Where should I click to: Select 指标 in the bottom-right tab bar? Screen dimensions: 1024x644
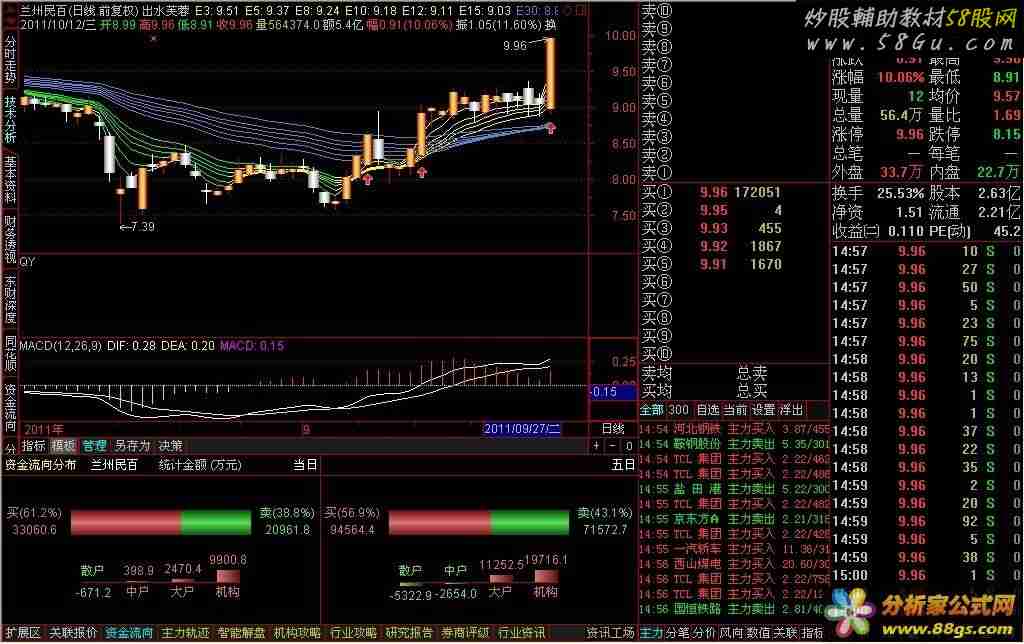(x=812, y=633)
